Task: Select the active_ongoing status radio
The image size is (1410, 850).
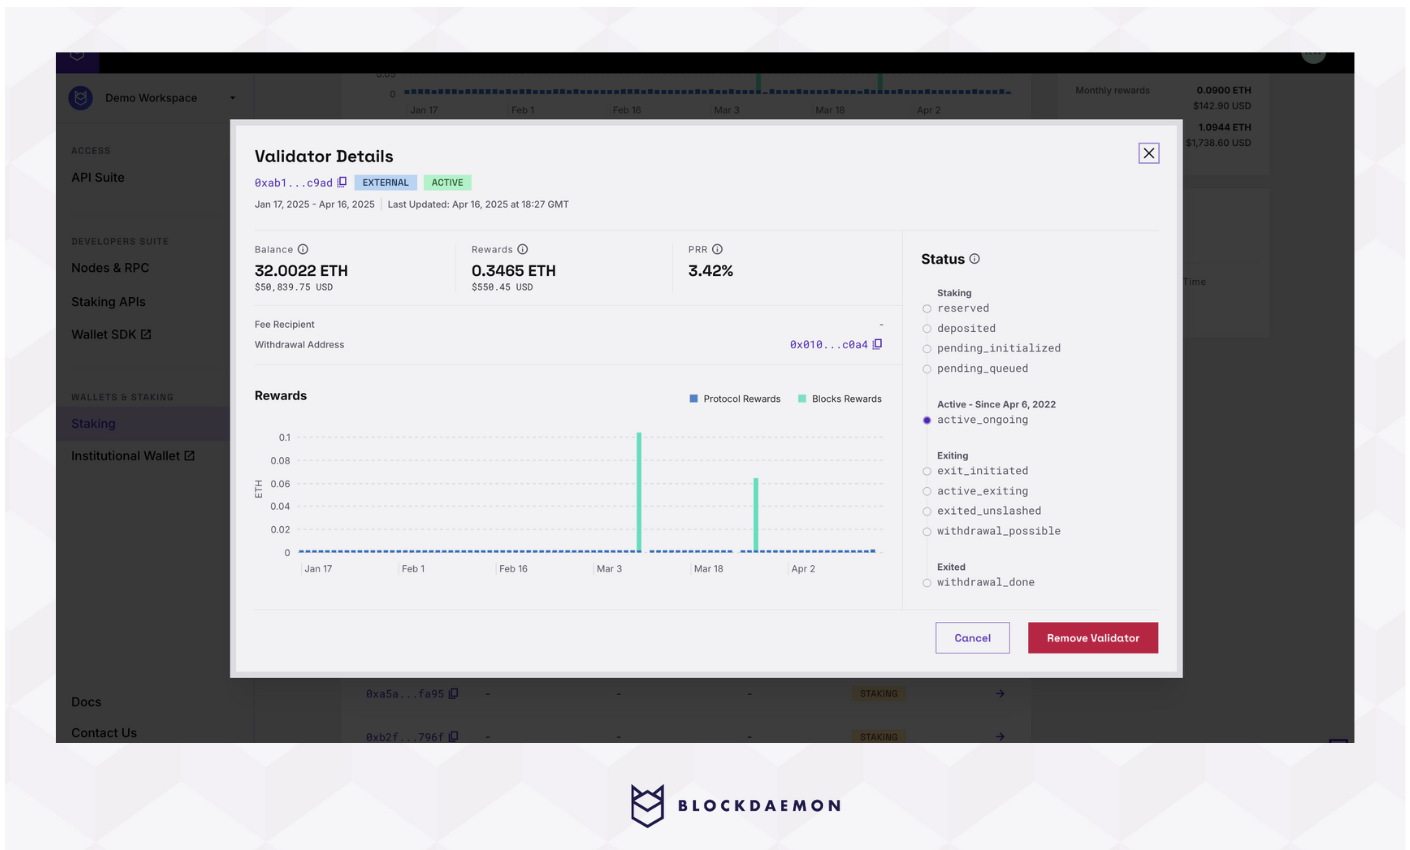Action: (x=927, y=420)
